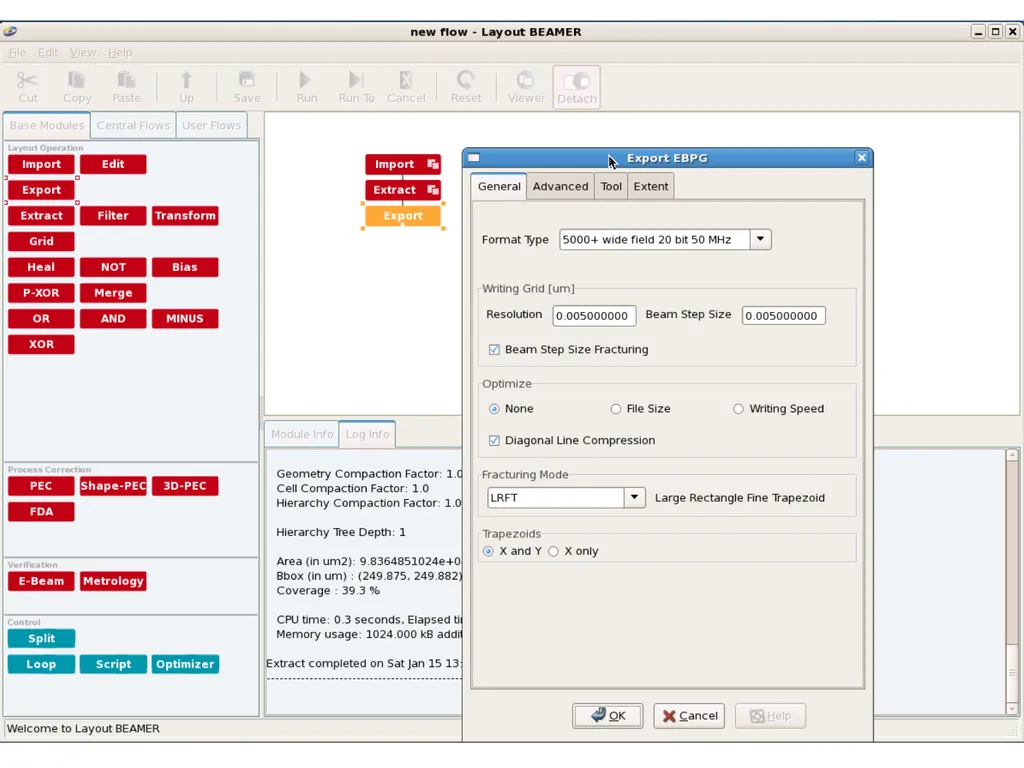Toggle Beam Step Size Fracturing checkbox
Image resolution: width=1024 pixels, height=768 pixels.
pyautogui.click(x=494, y=349)
